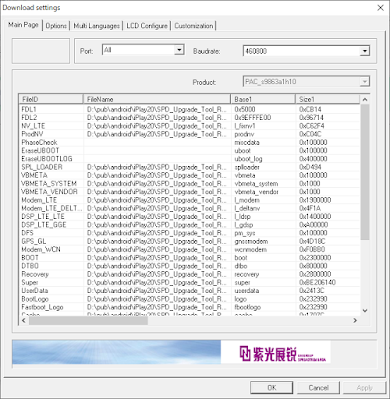The height and width of the screenshot is (399, 390).
Task: Click the wcnmodem base cell
Action: 250,249
